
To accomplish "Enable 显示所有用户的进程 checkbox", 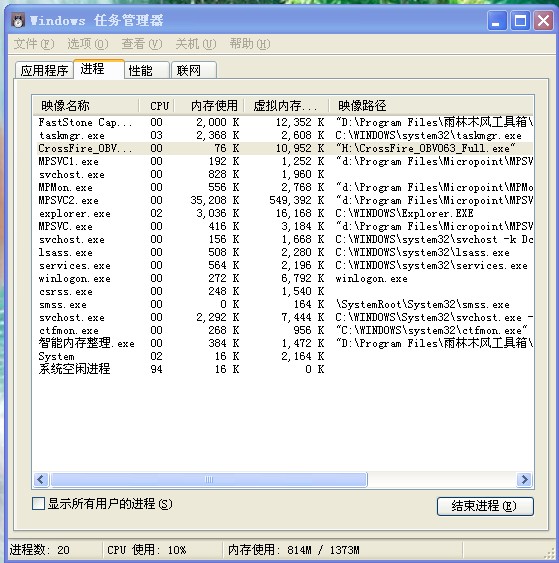I will (x=38, y=503).
